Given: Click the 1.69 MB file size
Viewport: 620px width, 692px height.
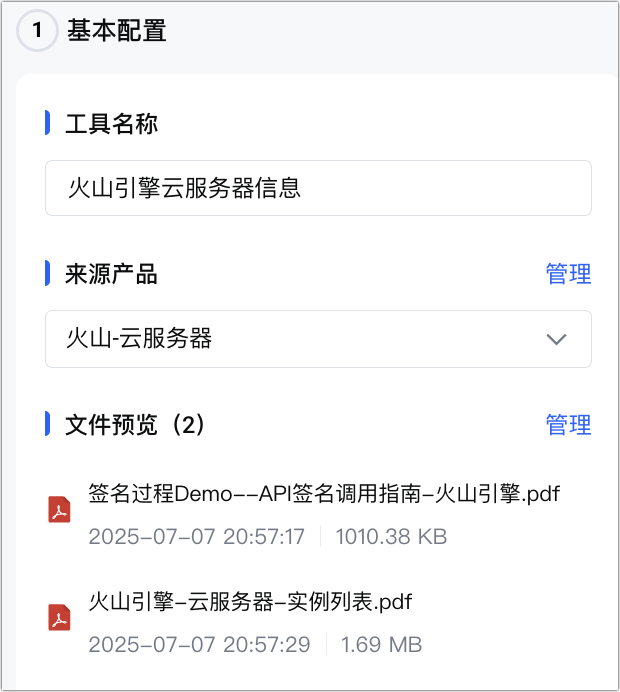Looking at the screenshot, I should pyautogui.click(x=381, y=644).
